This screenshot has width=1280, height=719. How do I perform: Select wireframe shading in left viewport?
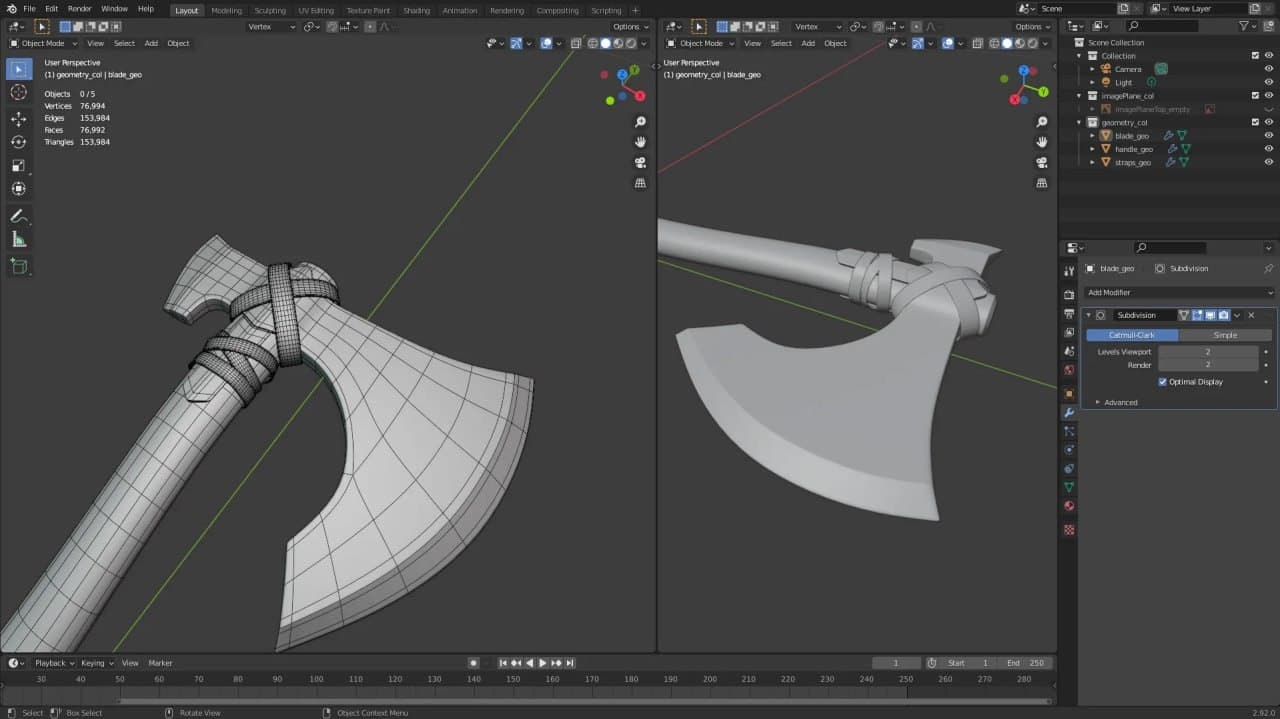592,43
